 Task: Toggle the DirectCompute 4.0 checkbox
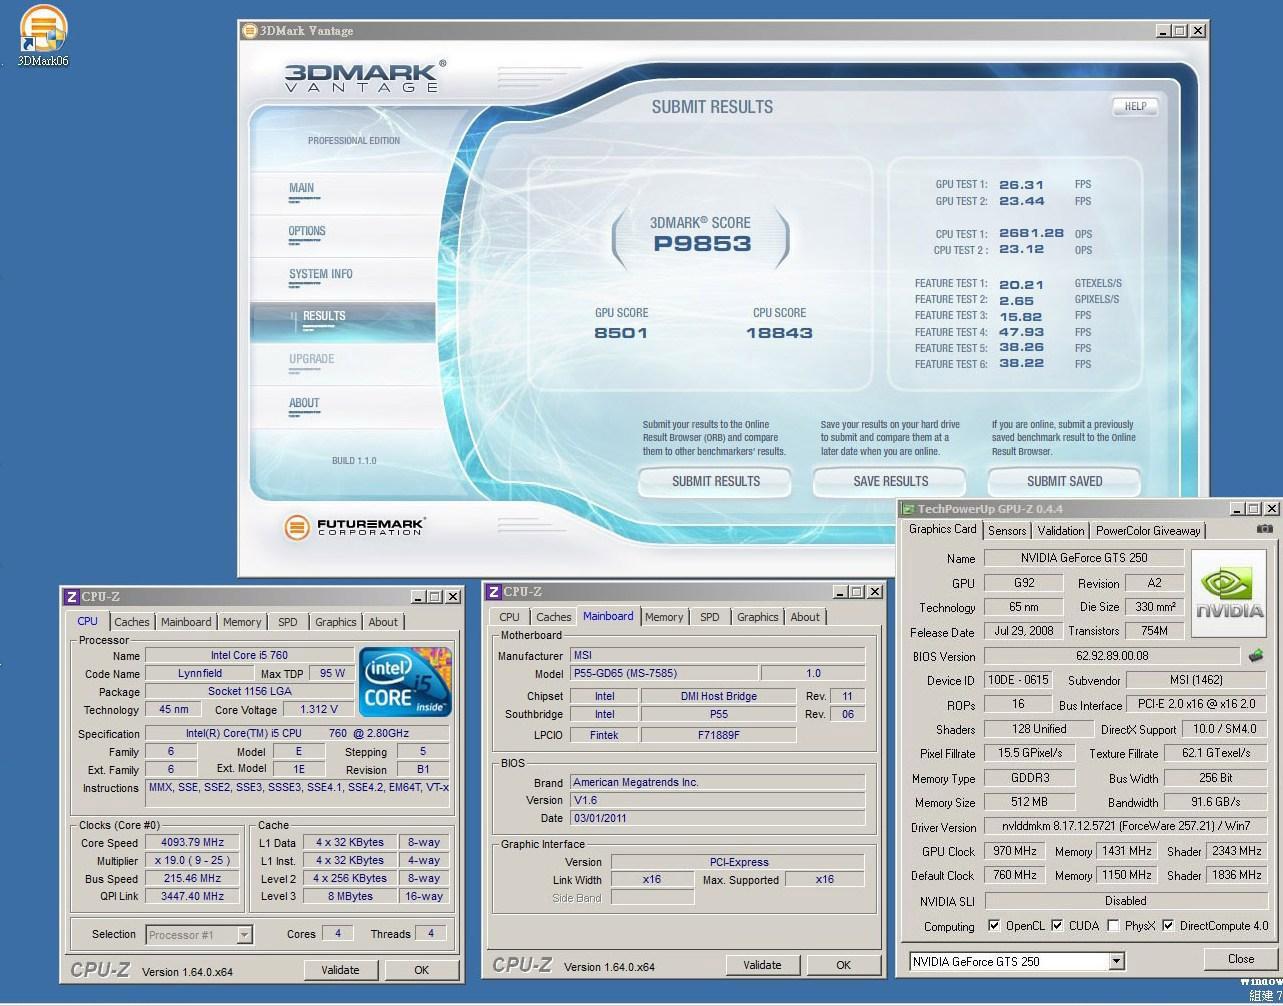(1167, 925)
